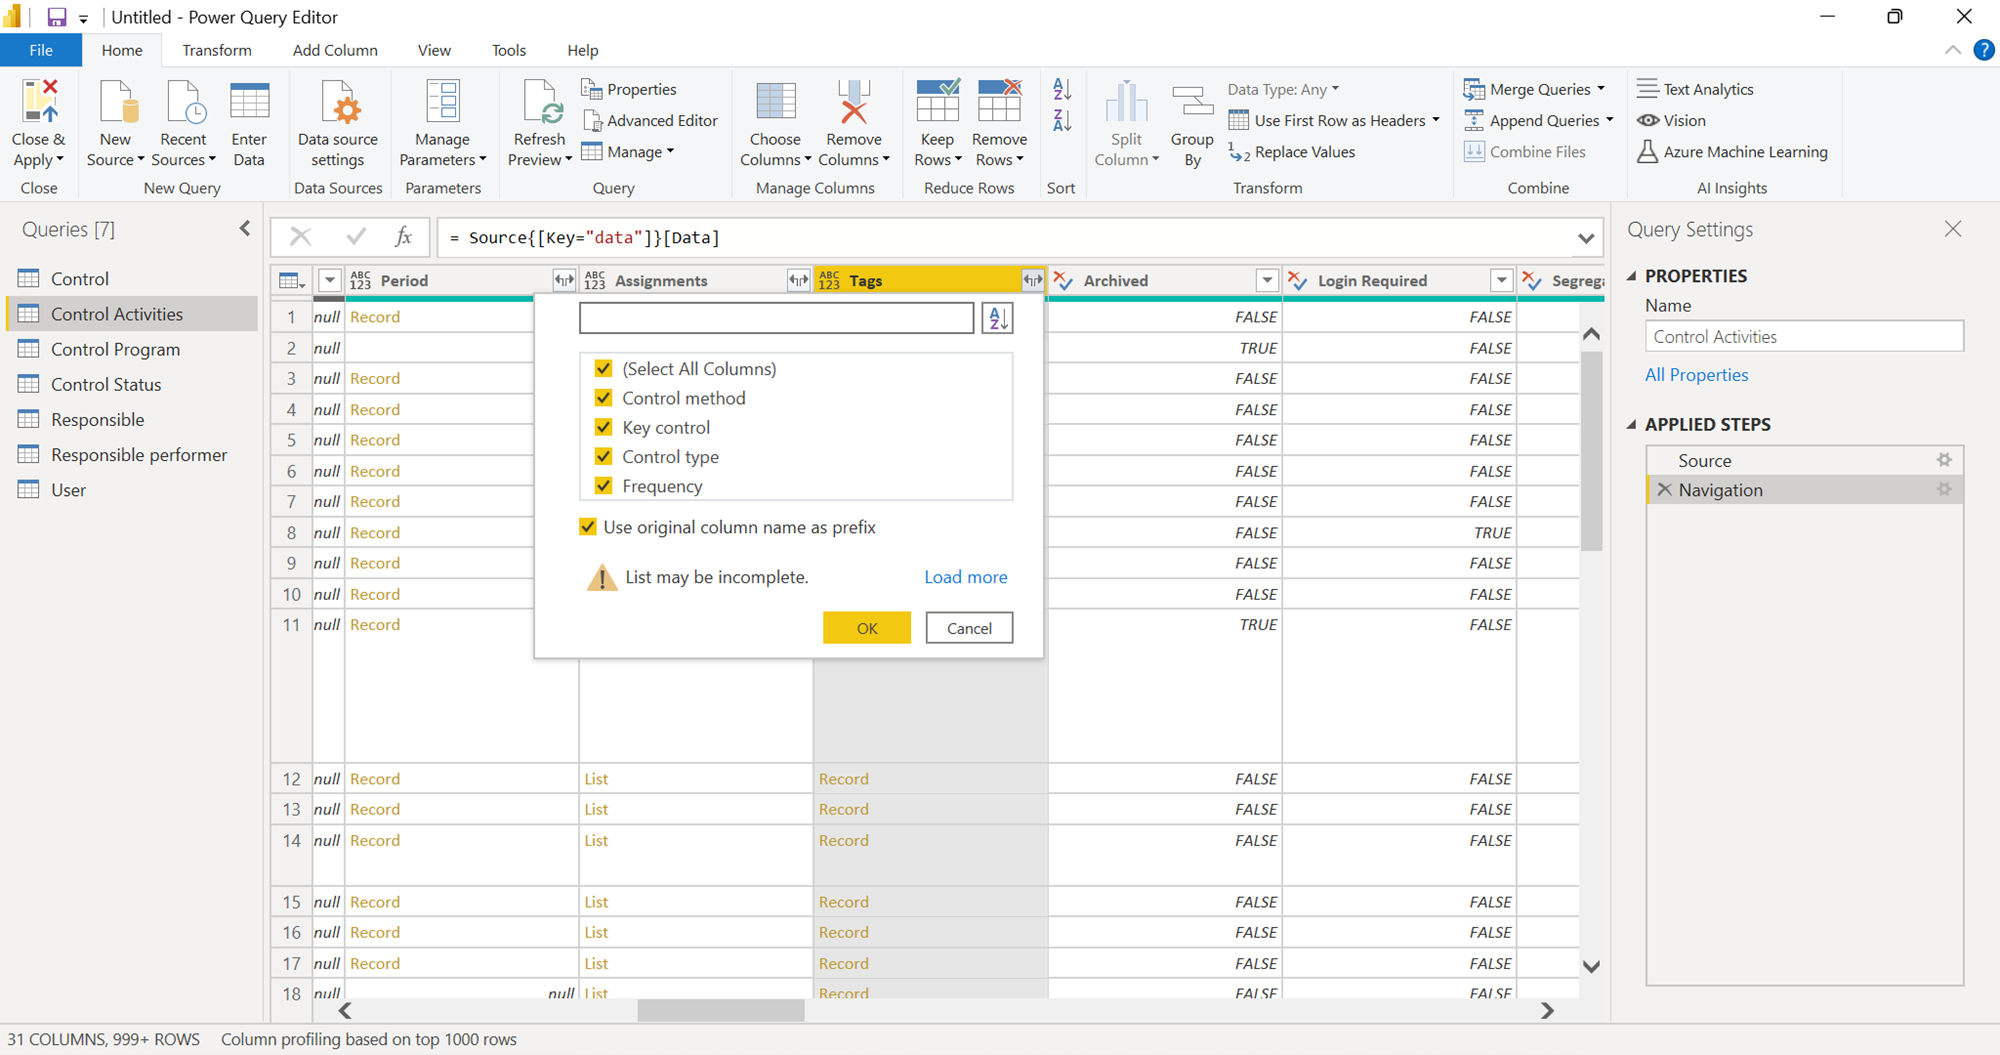Open the help question mark icon
The image size is (2000, 1055).
(1984, 50)
